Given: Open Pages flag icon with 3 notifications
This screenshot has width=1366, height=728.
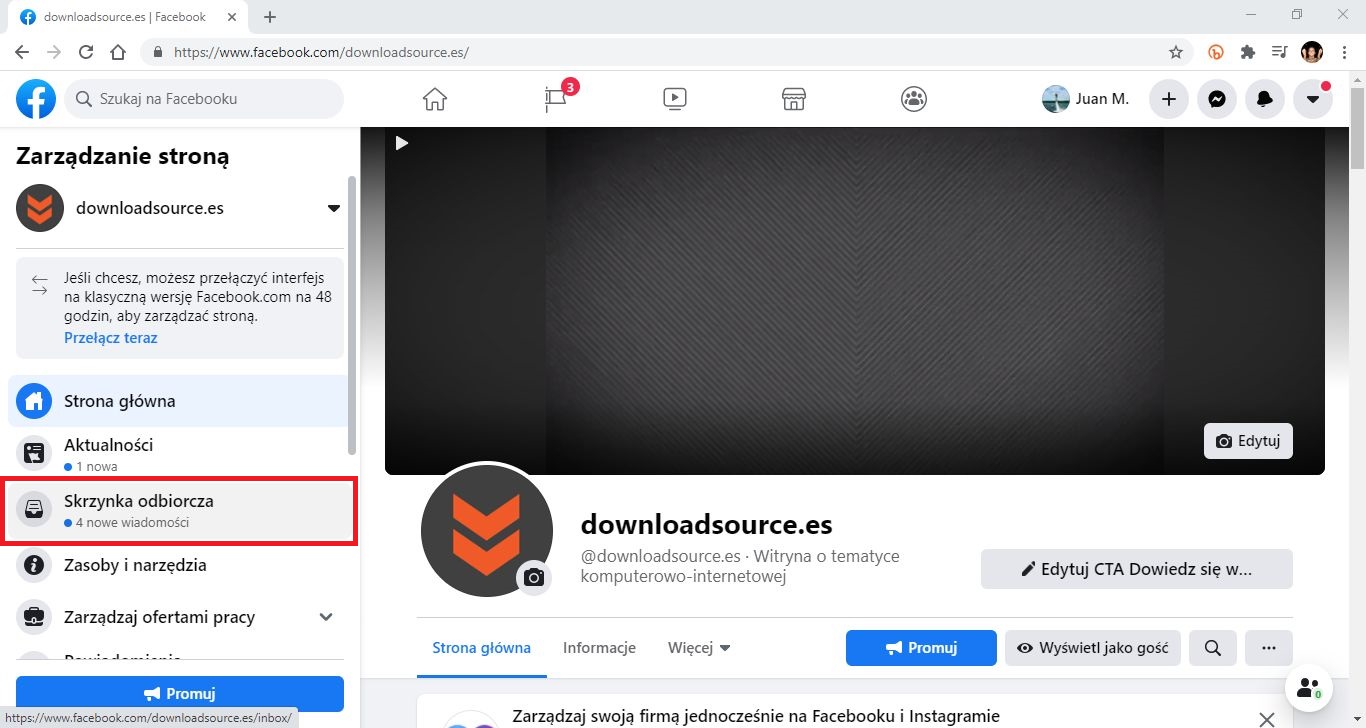Looking at the screenshot, I should (x=556, y=99).
